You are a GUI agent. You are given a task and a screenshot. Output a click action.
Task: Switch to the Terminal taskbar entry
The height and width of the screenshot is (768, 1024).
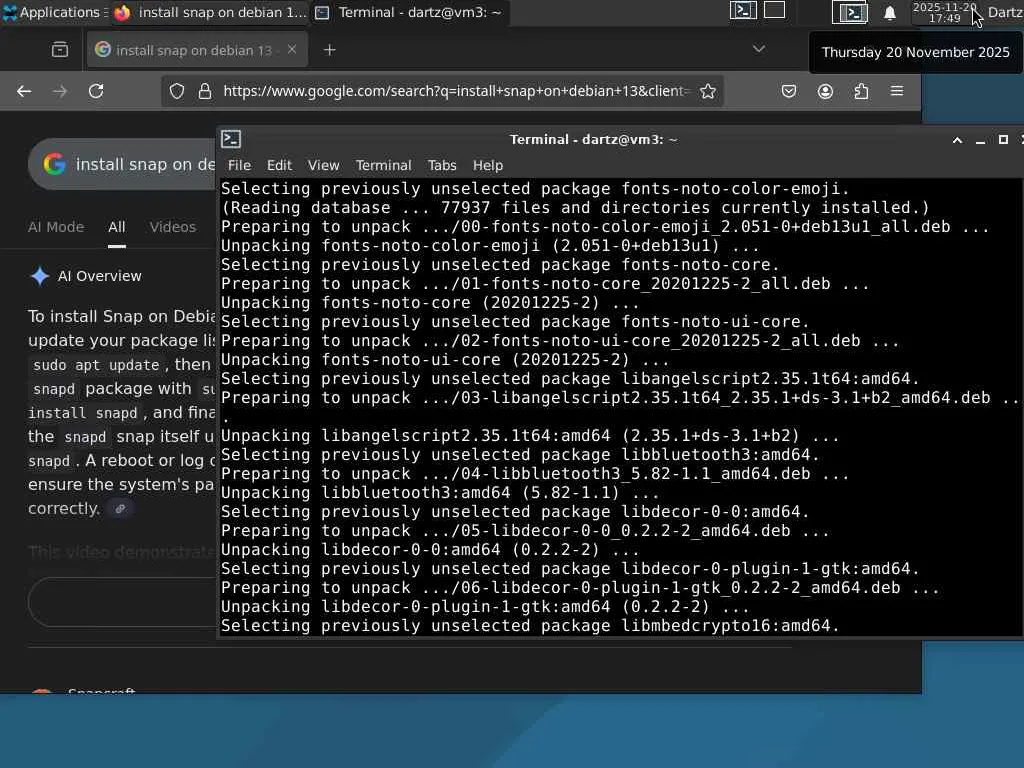point(409,12)
